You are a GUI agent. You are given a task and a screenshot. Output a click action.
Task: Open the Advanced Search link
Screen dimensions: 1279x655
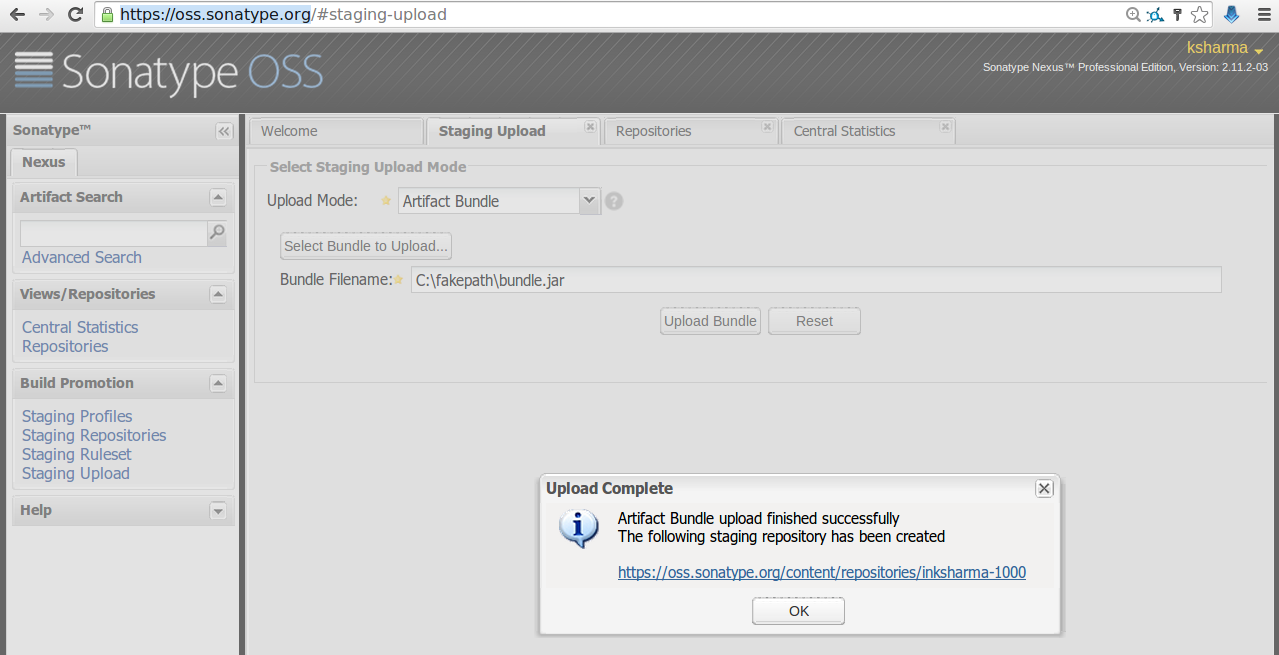coord(82,258)
